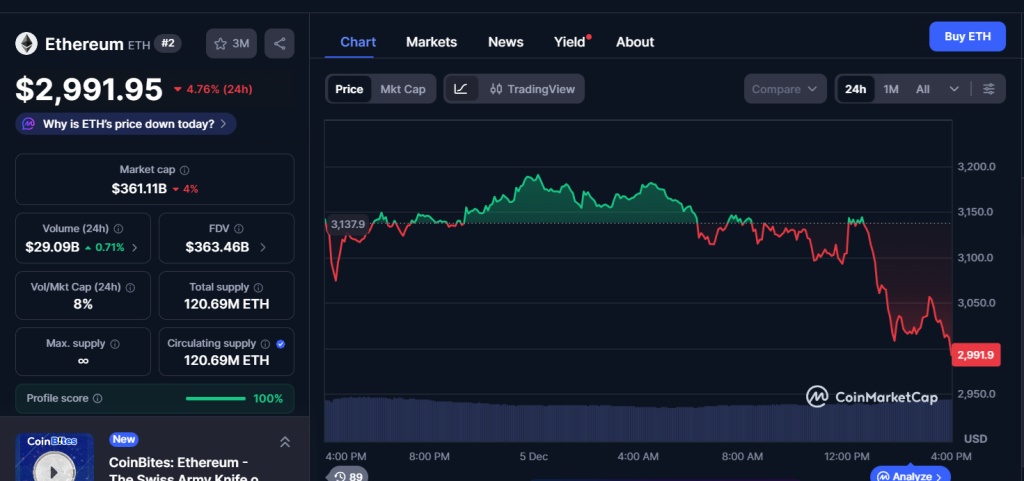Click the $363.46B FDV value
The width and height of the screenshot is (1024, 481).
(x=217, y=247)
